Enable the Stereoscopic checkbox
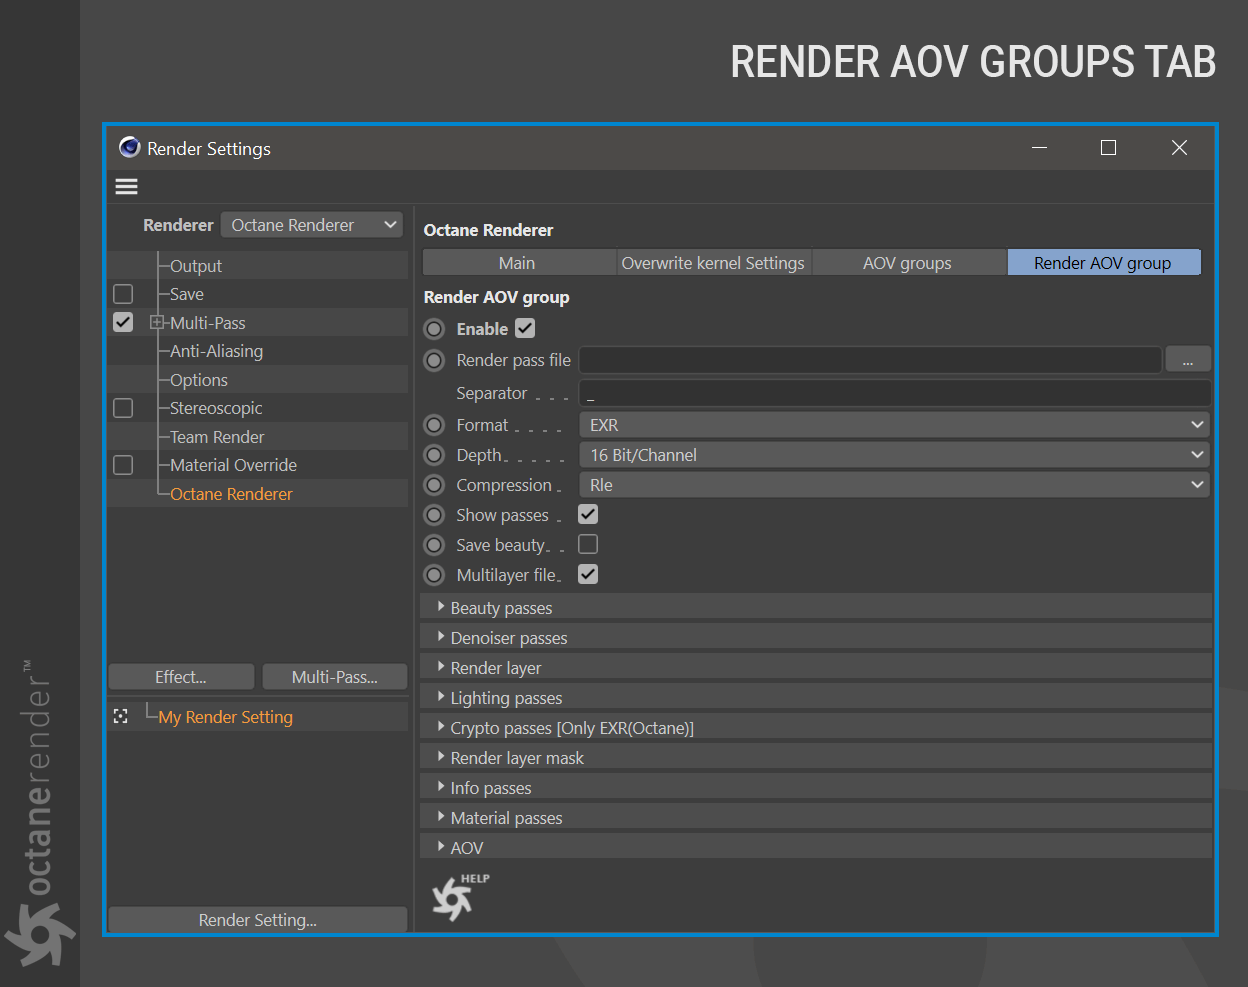 click(123, 408)
